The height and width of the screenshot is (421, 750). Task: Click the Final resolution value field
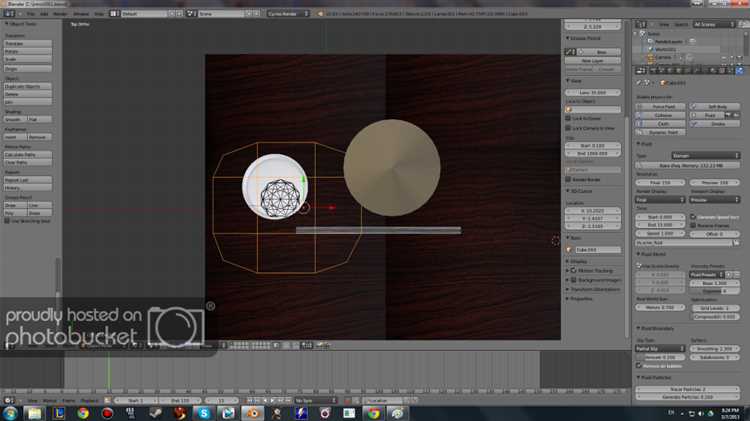[660, 183]
